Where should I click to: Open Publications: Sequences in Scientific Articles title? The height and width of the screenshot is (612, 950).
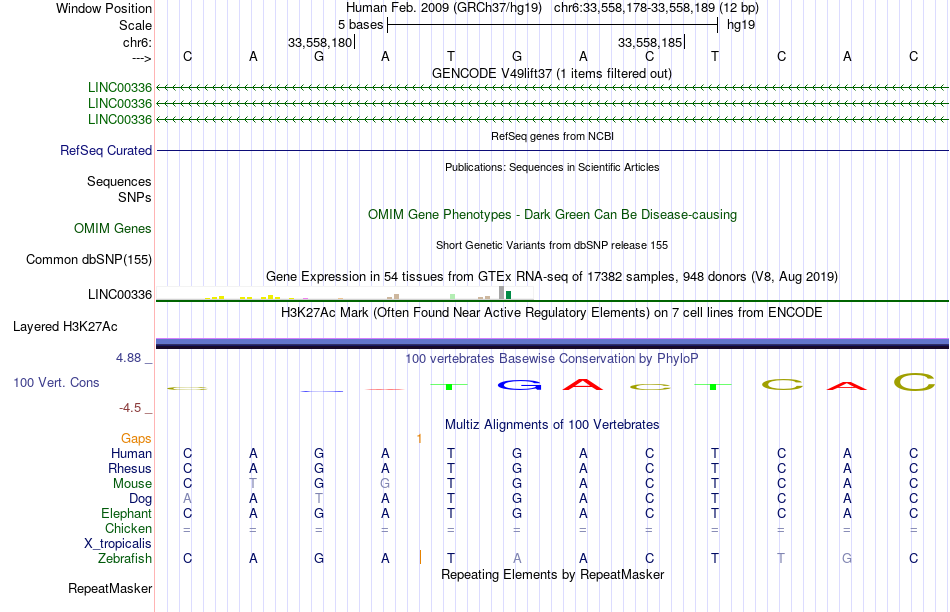[x=552, y=167]
